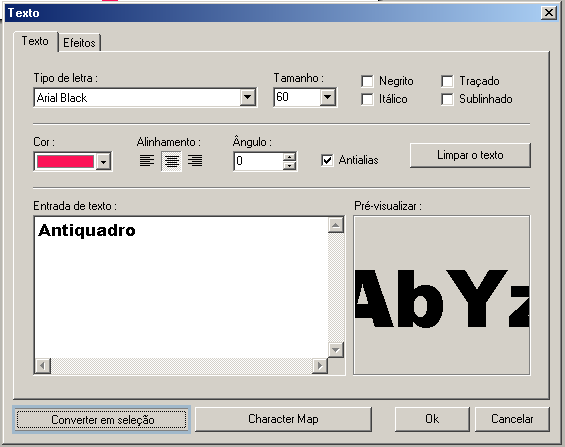Click Limpar o texto button
Viewport: 565px width, 447px height.
coord(470,155)
